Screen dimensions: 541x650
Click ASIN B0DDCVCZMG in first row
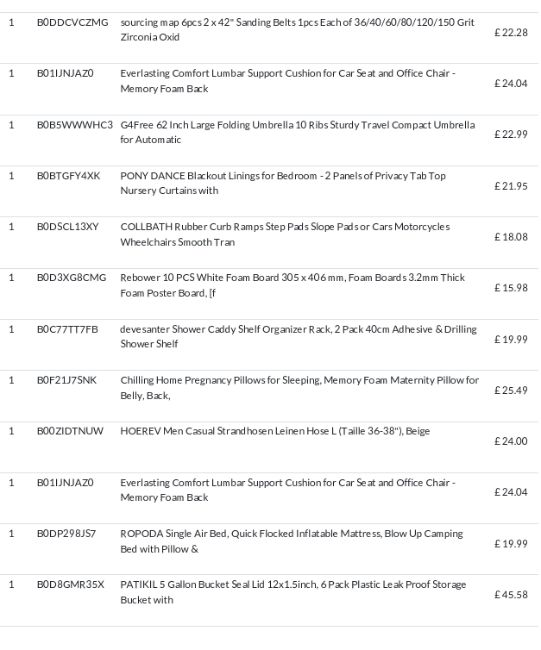(x=73, y=22)
